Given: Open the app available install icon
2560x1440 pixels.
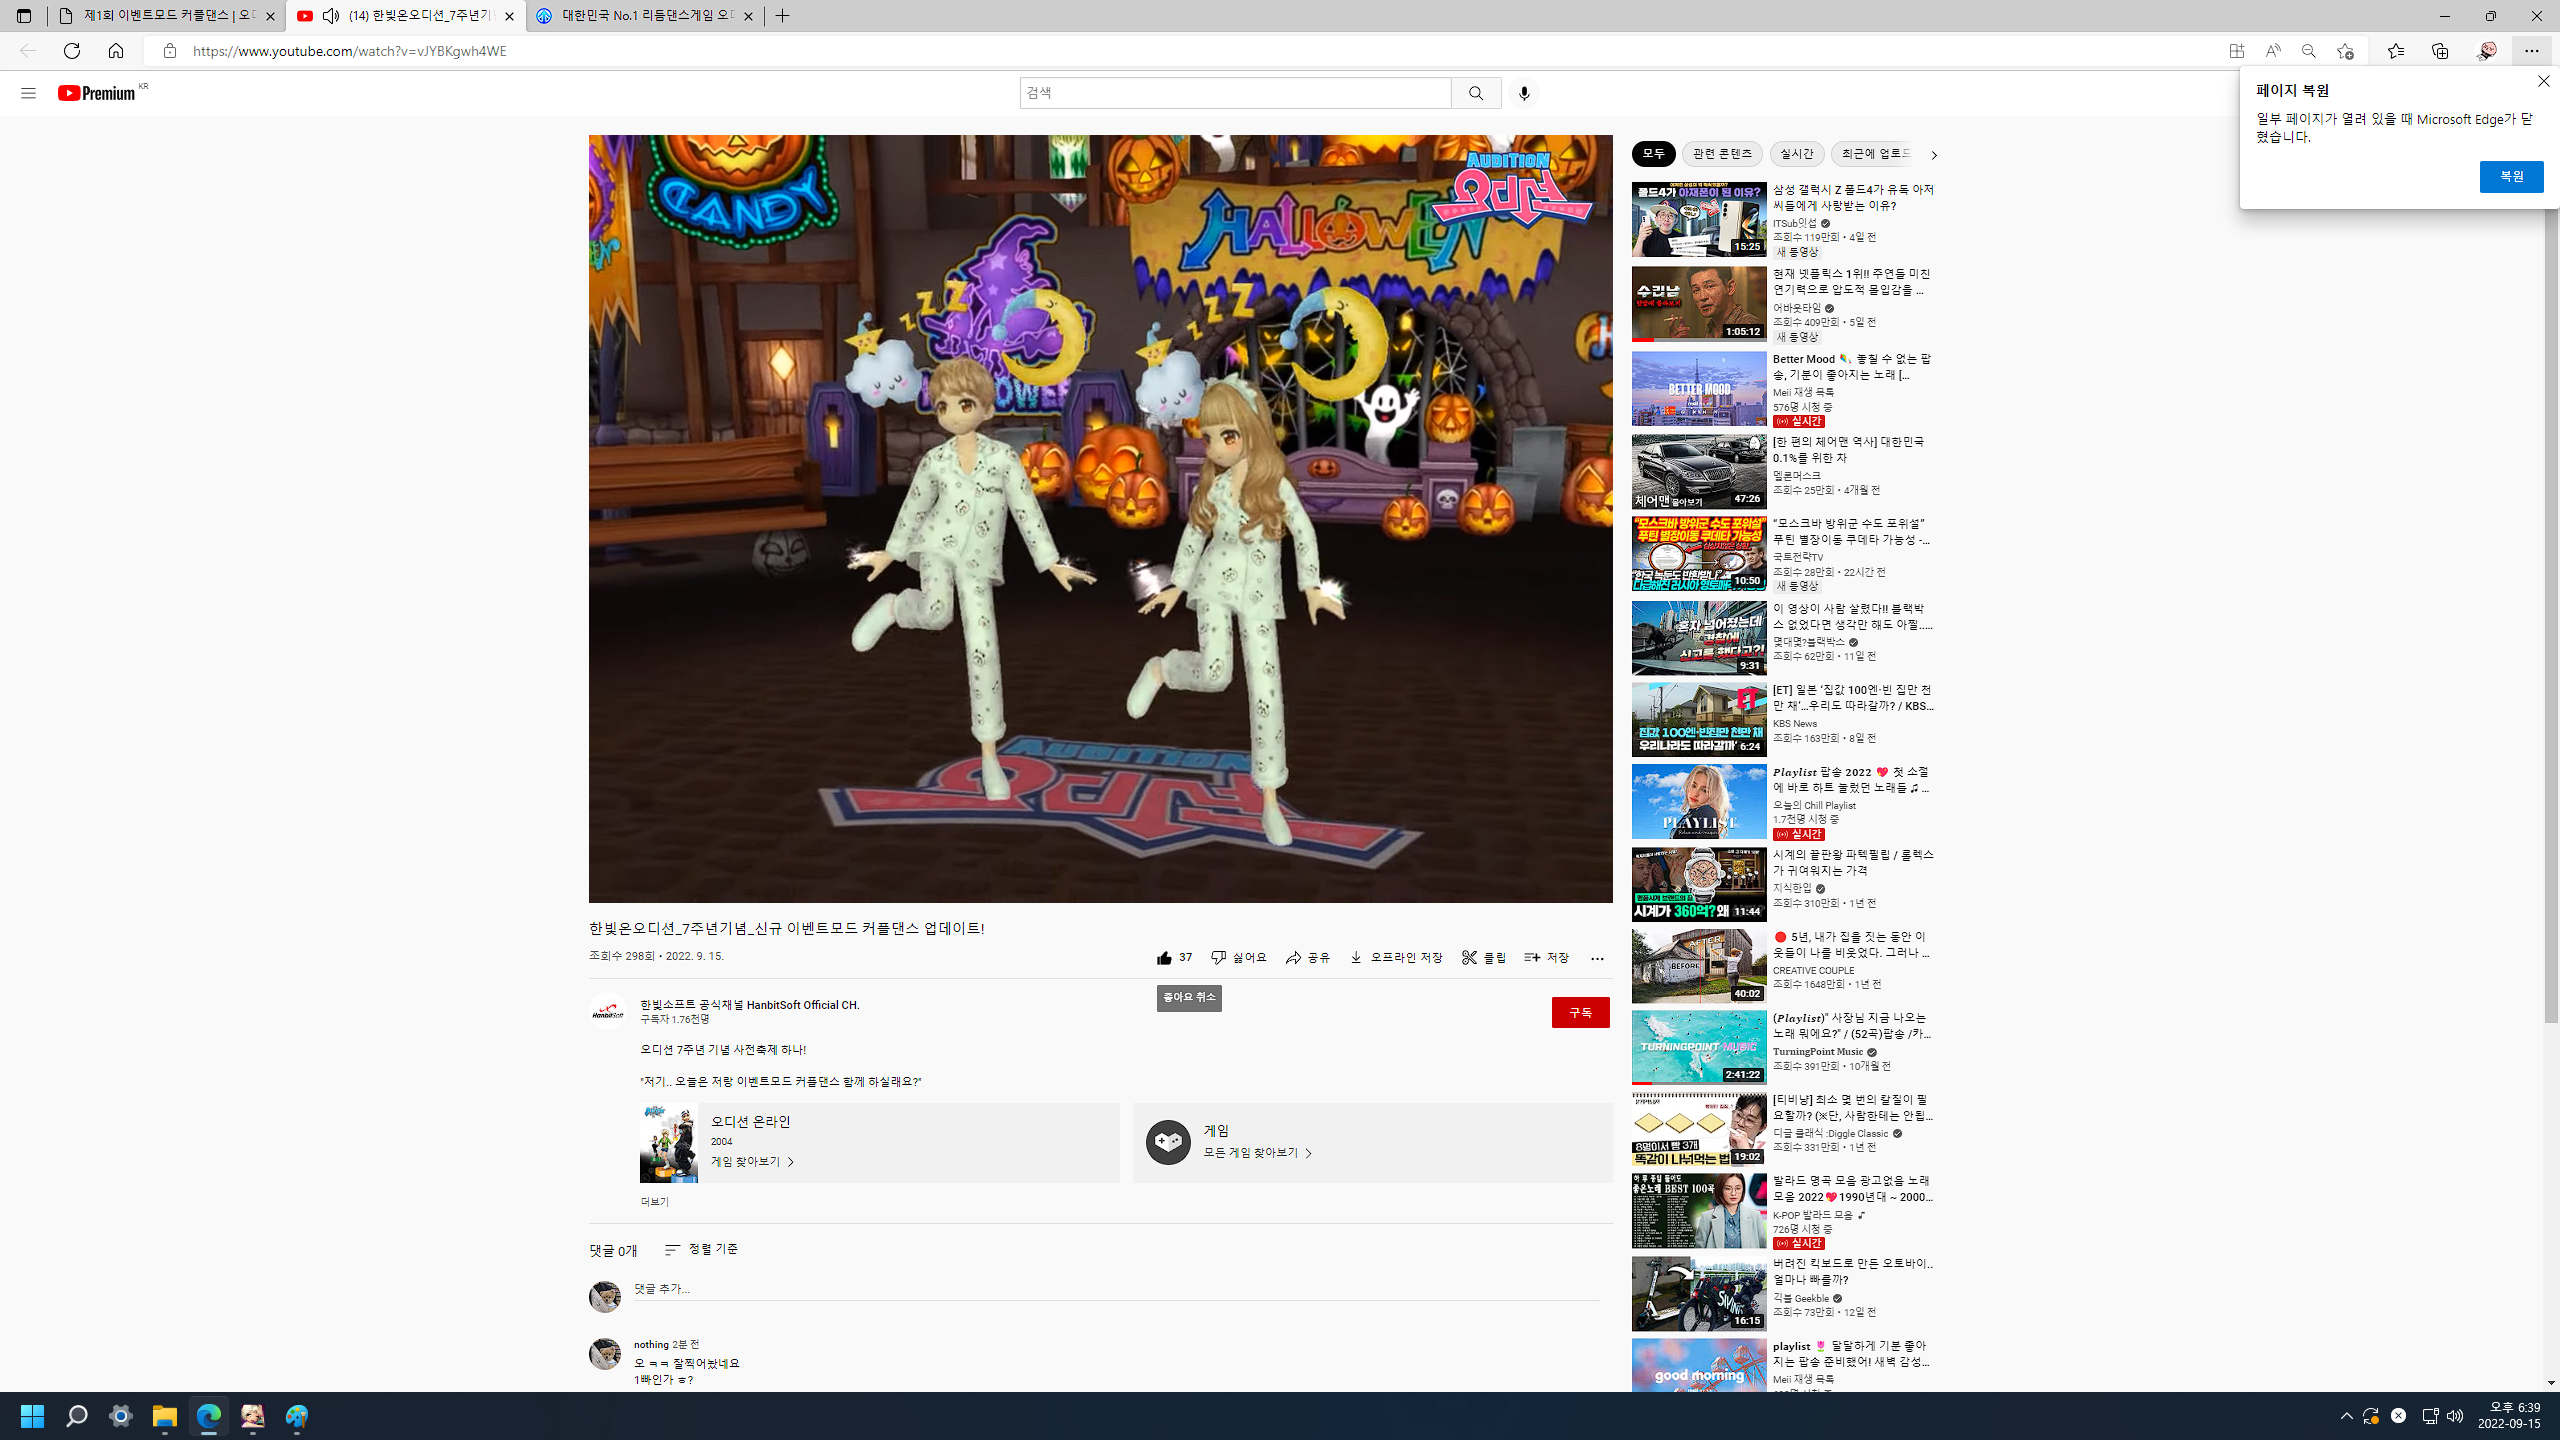Looking at the screenshot, I should click(x=2237, y=51).
